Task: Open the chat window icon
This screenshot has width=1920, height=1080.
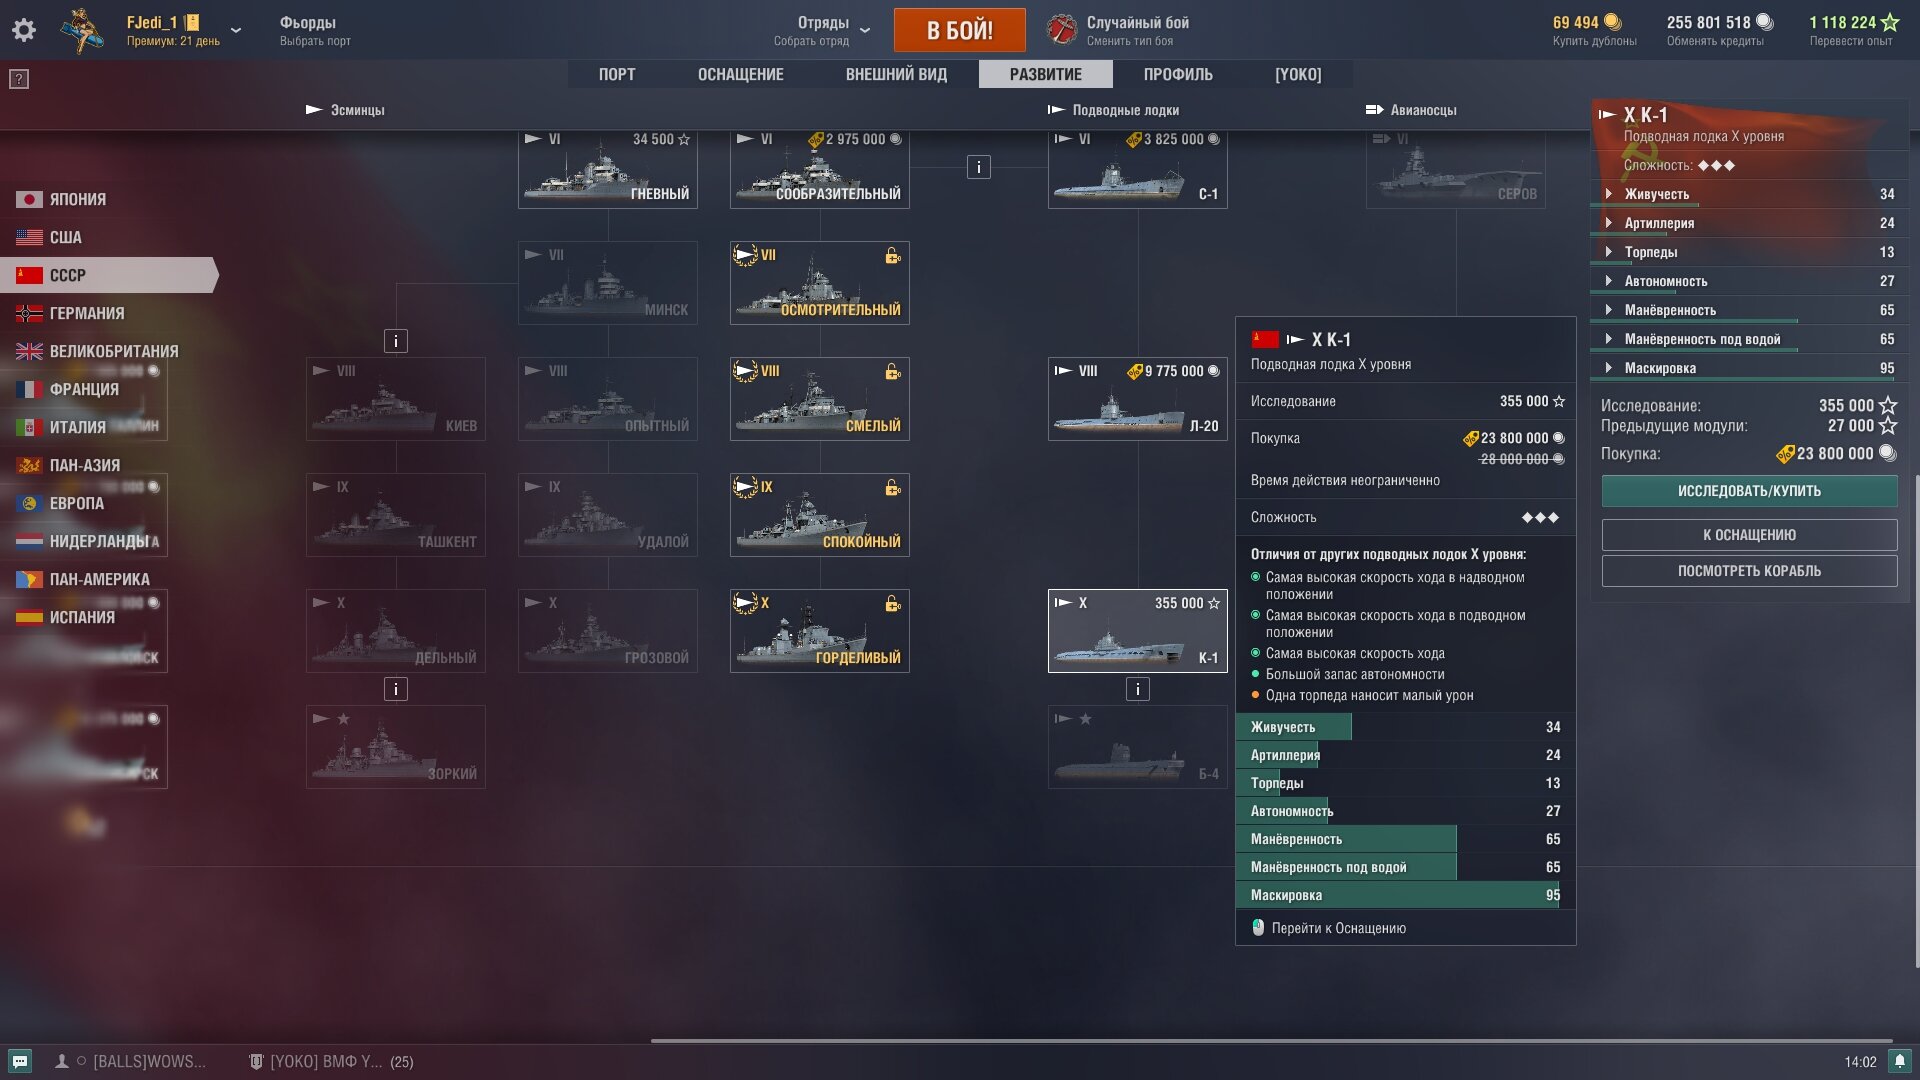Action: coord(20,1061)
